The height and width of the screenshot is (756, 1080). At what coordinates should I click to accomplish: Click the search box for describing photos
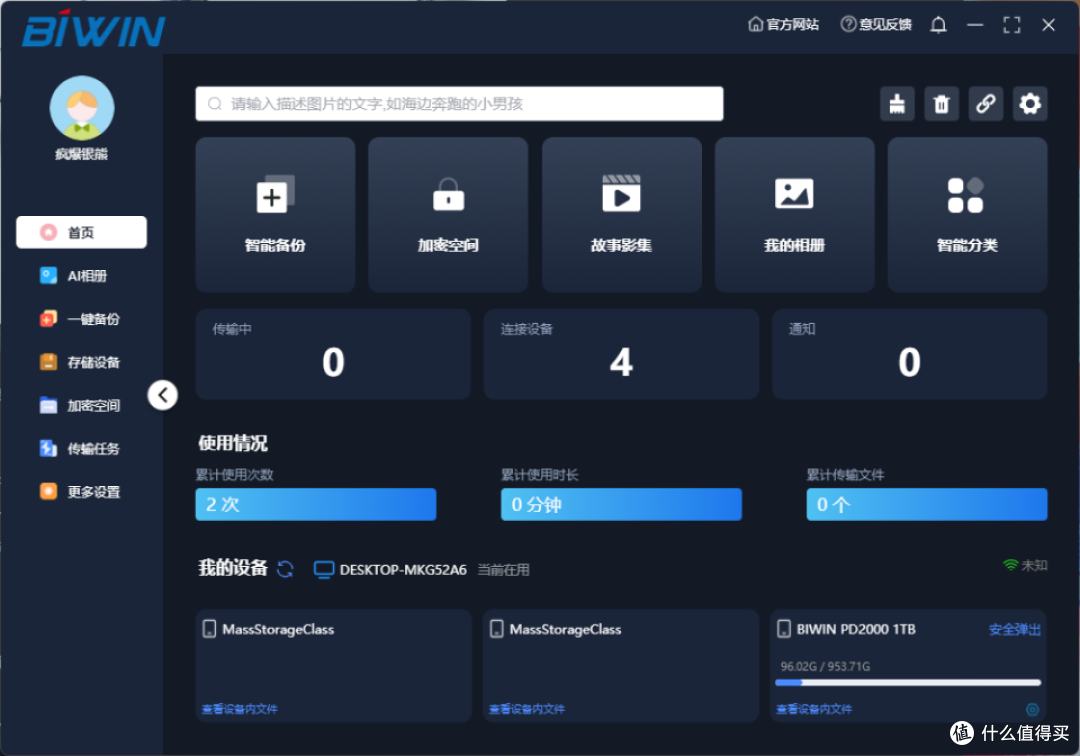point(459,104)
